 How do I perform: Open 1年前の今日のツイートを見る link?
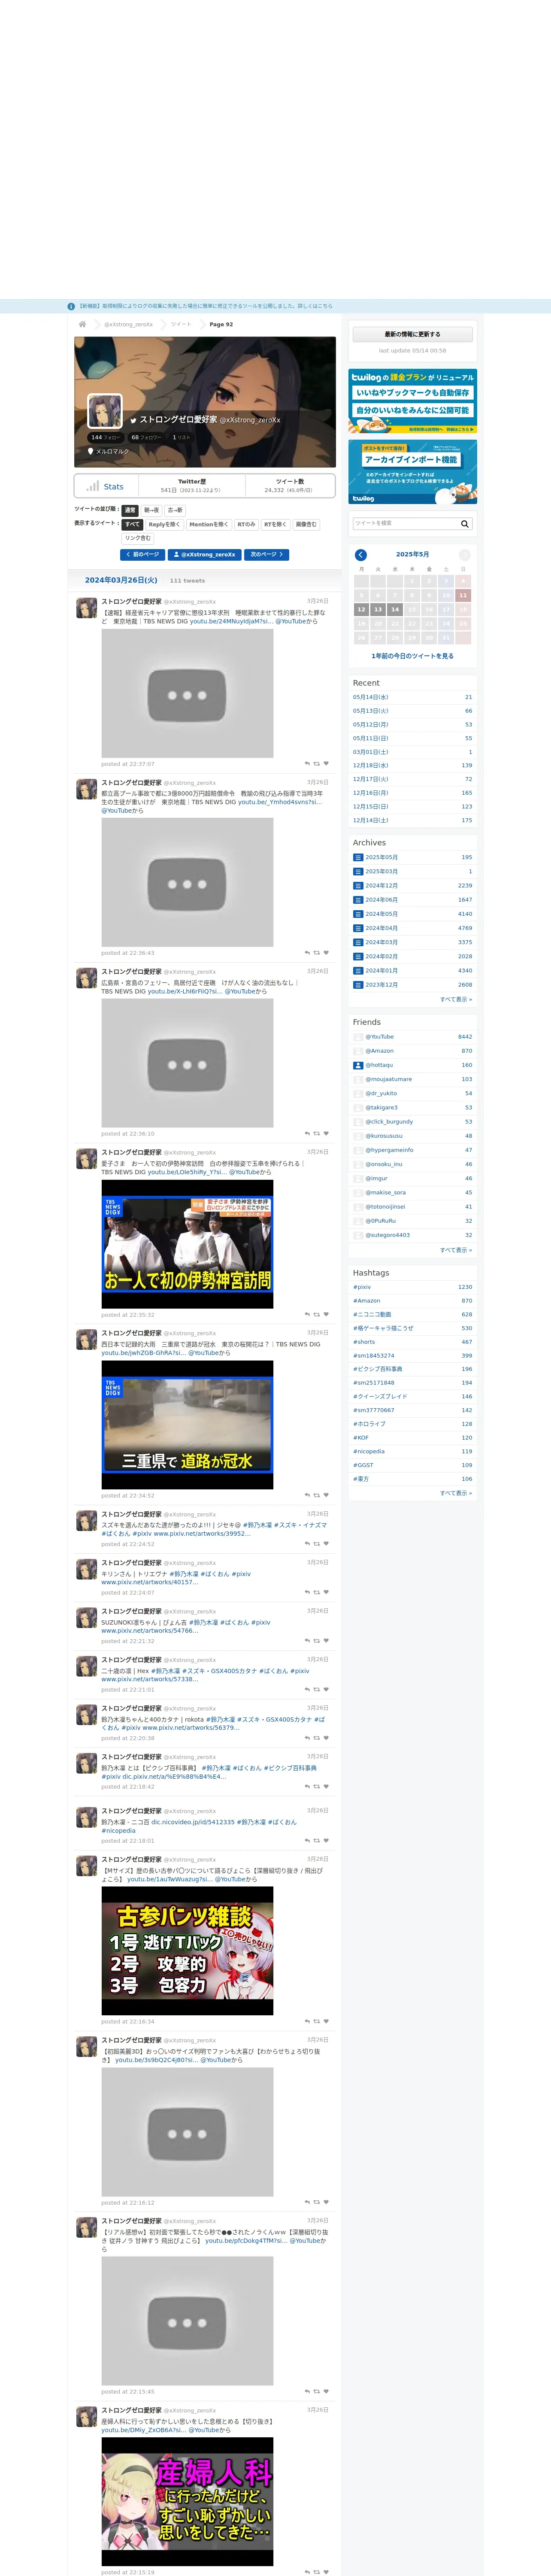pos(412,656)
